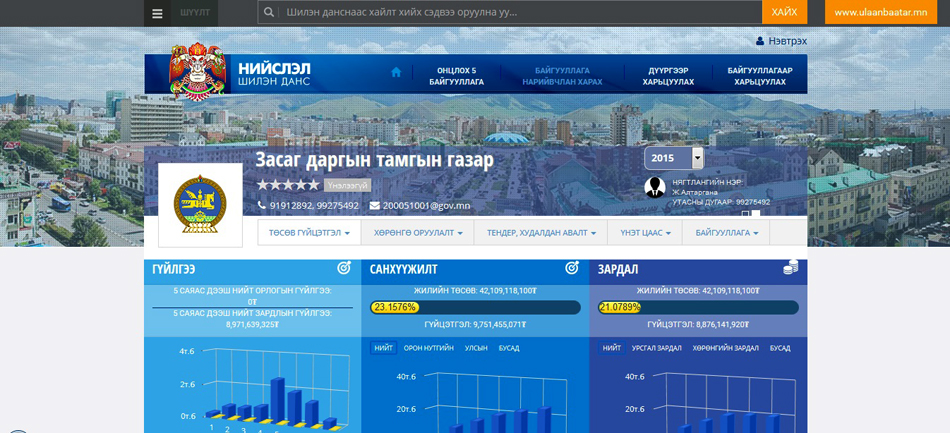Click the orange Хайх search button
Image resolution: width=950 pixels, height=433 pixels.
tap(784, 12)
